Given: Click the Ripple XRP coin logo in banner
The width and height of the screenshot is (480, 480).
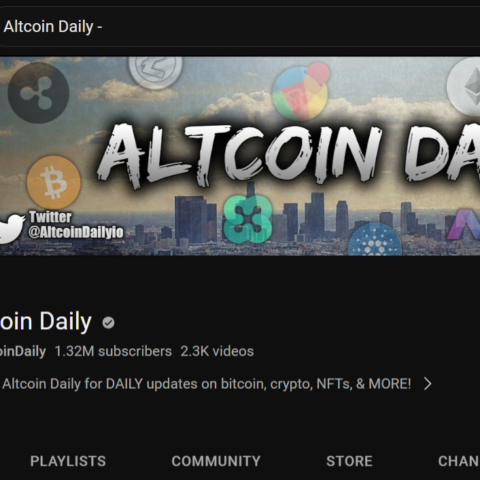Looking at the screenshot, I should pos(38,93).
